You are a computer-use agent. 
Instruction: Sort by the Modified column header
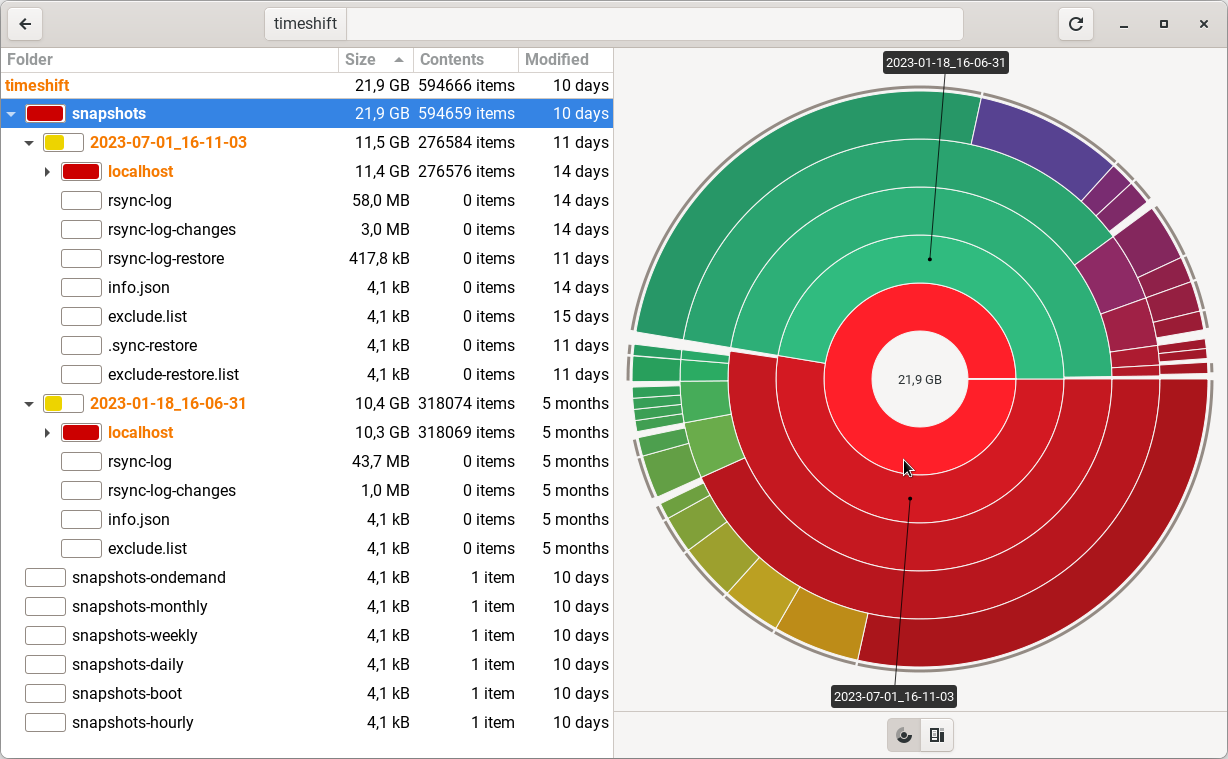[565, 60]
